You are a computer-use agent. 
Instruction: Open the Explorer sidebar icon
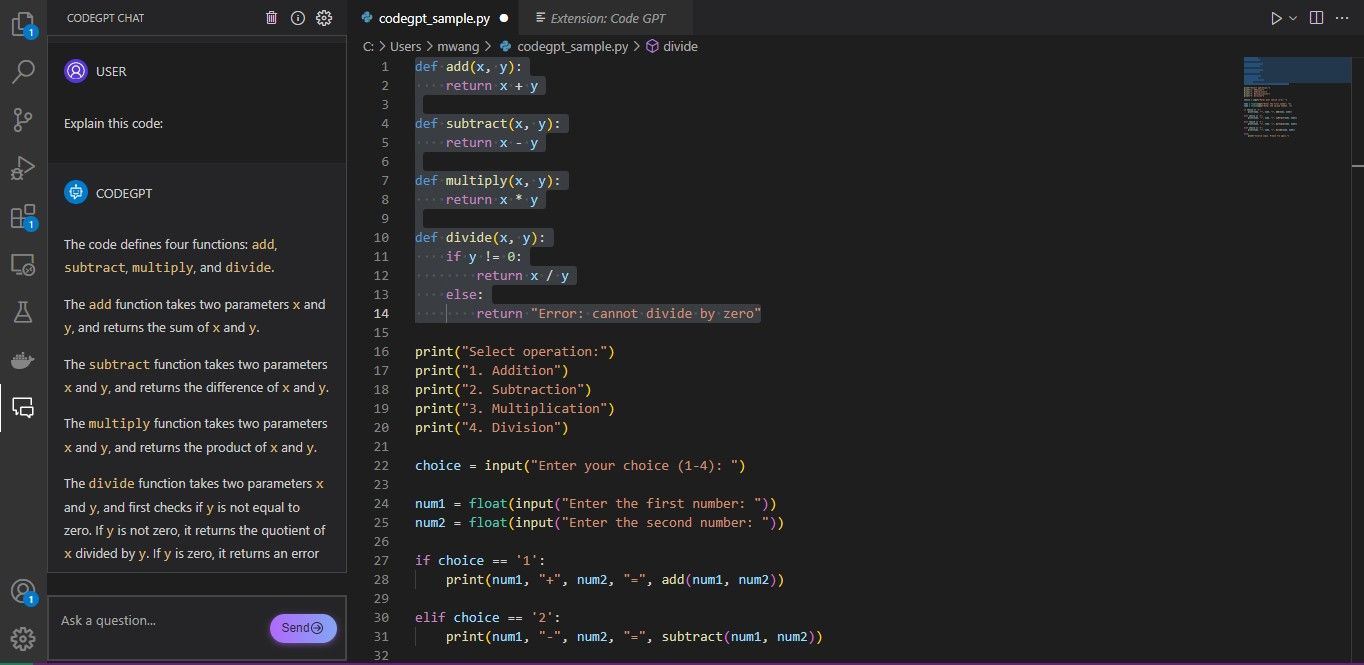point(24,24)
